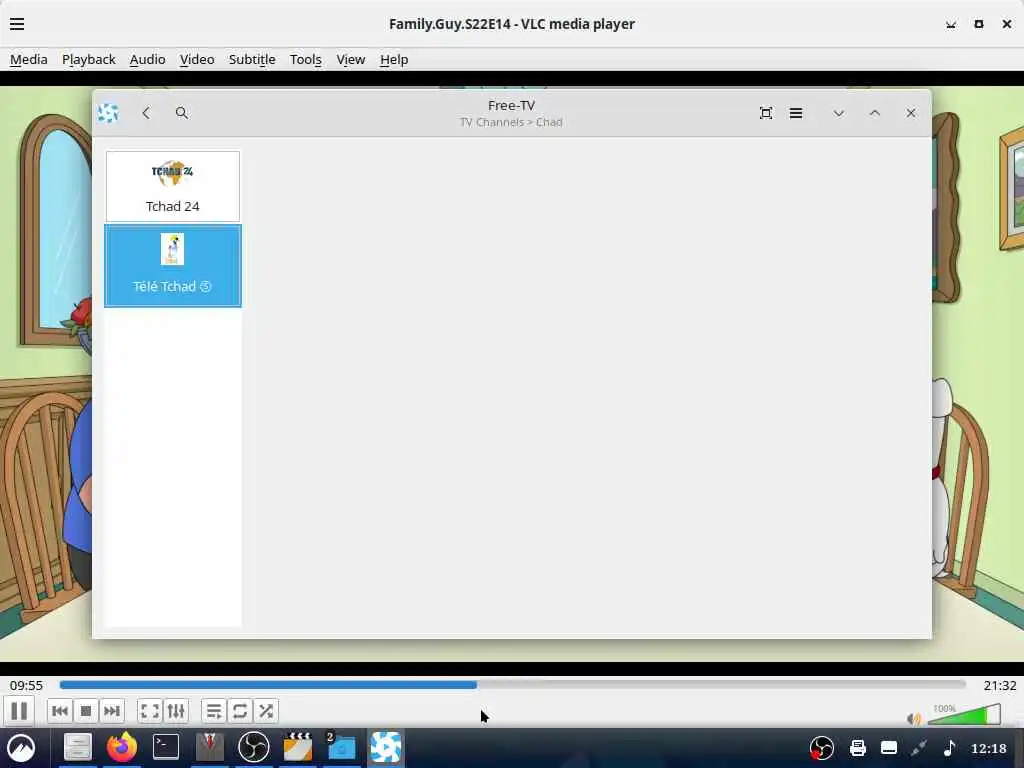Toggle random shuffle in VLC
The image size is (1024, 768).
[266, 711]
